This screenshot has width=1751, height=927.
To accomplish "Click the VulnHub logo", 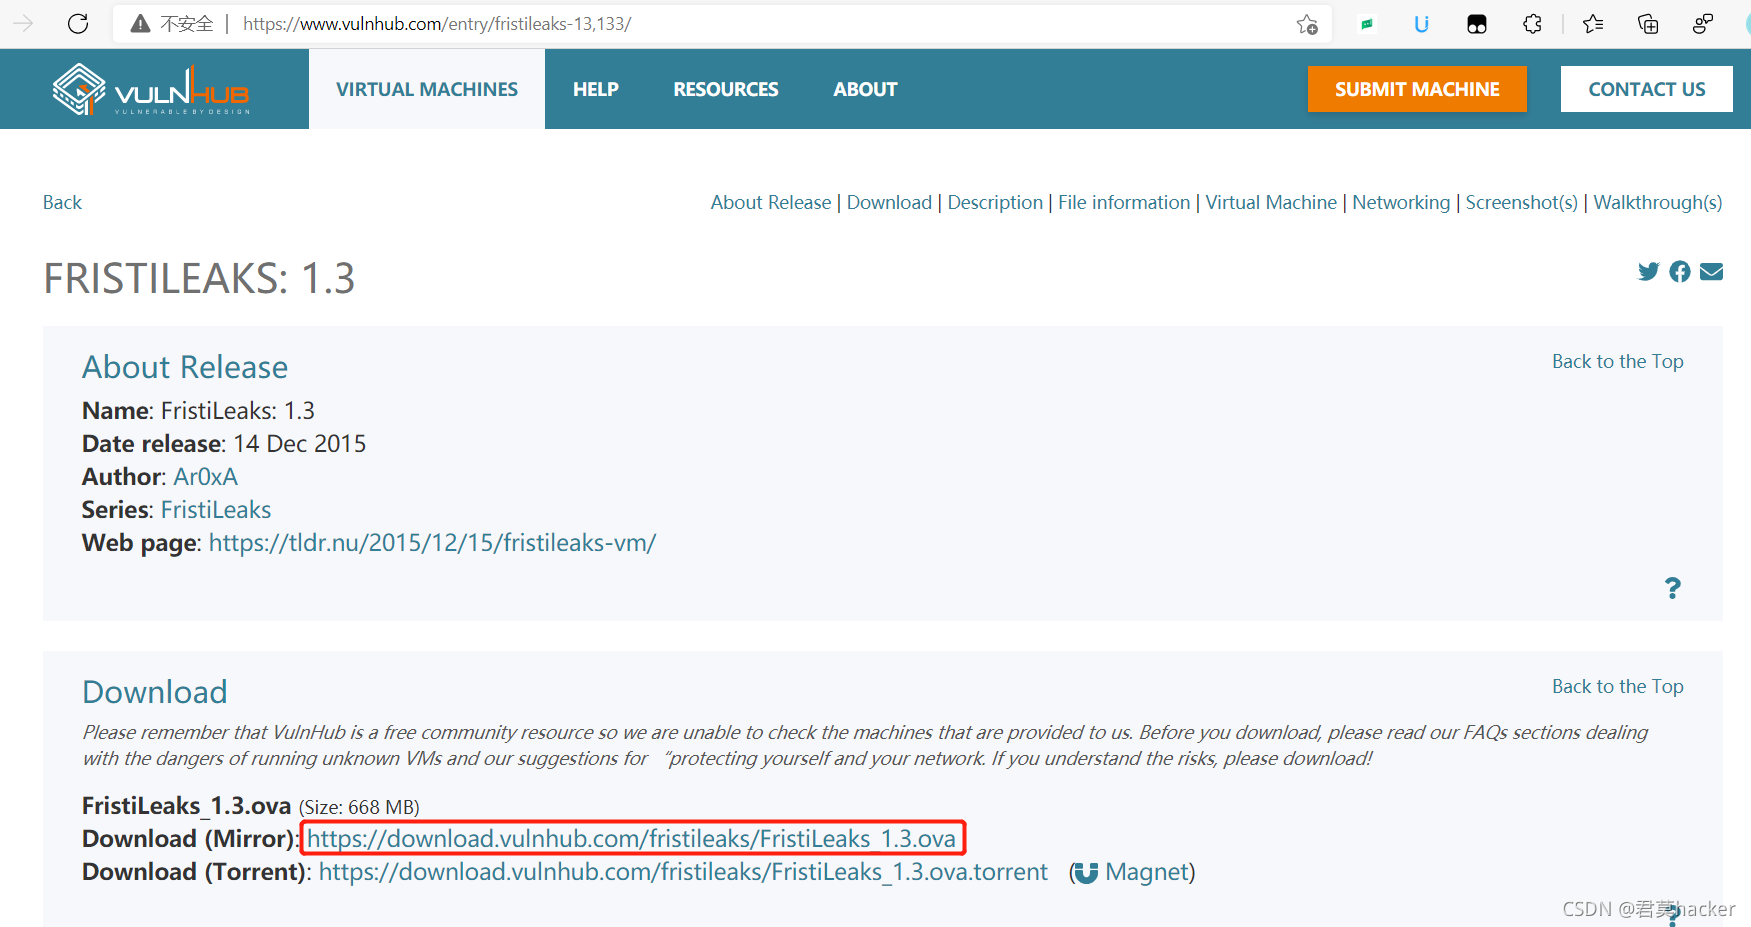I will [151, 89].
